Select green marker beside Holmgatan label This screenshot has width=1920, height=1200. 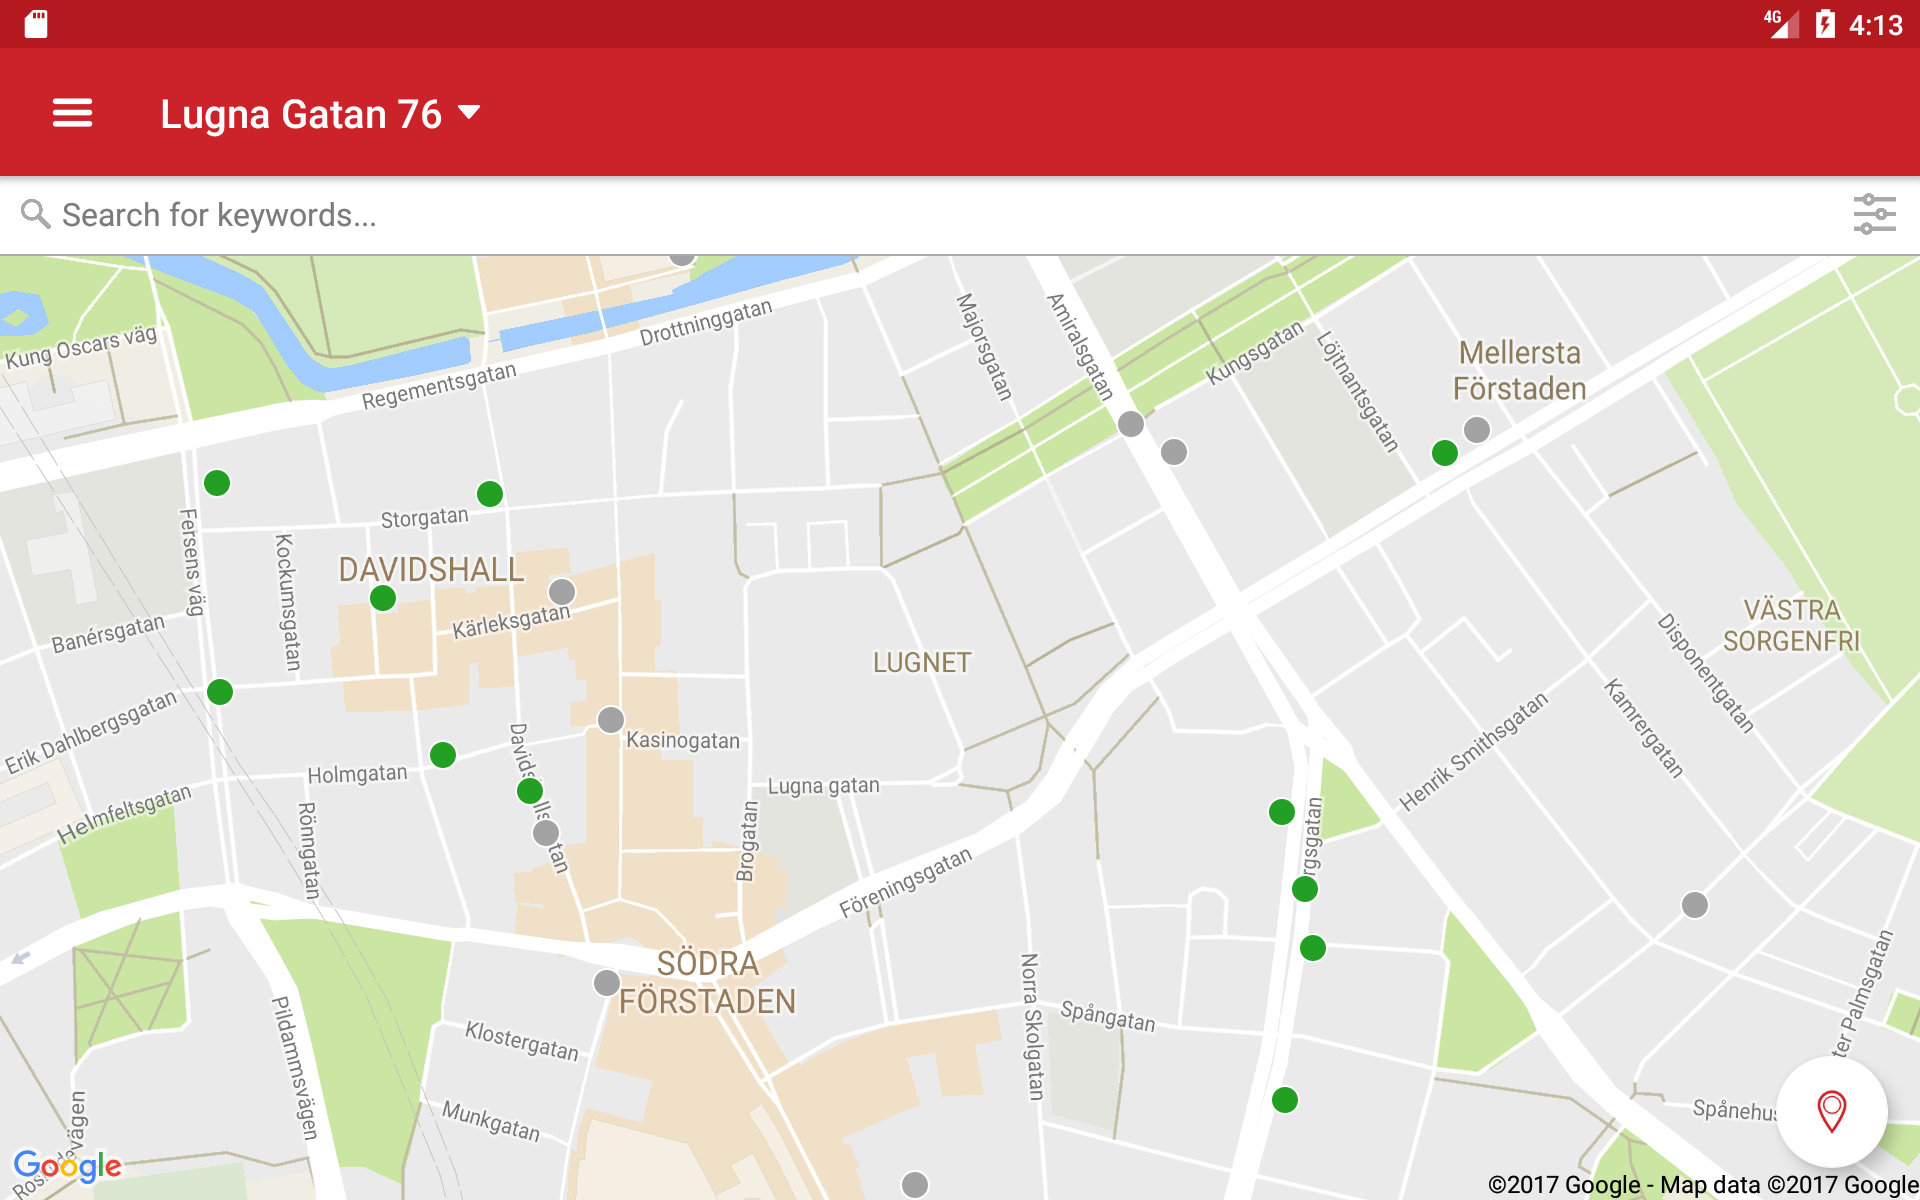(443, 755)
